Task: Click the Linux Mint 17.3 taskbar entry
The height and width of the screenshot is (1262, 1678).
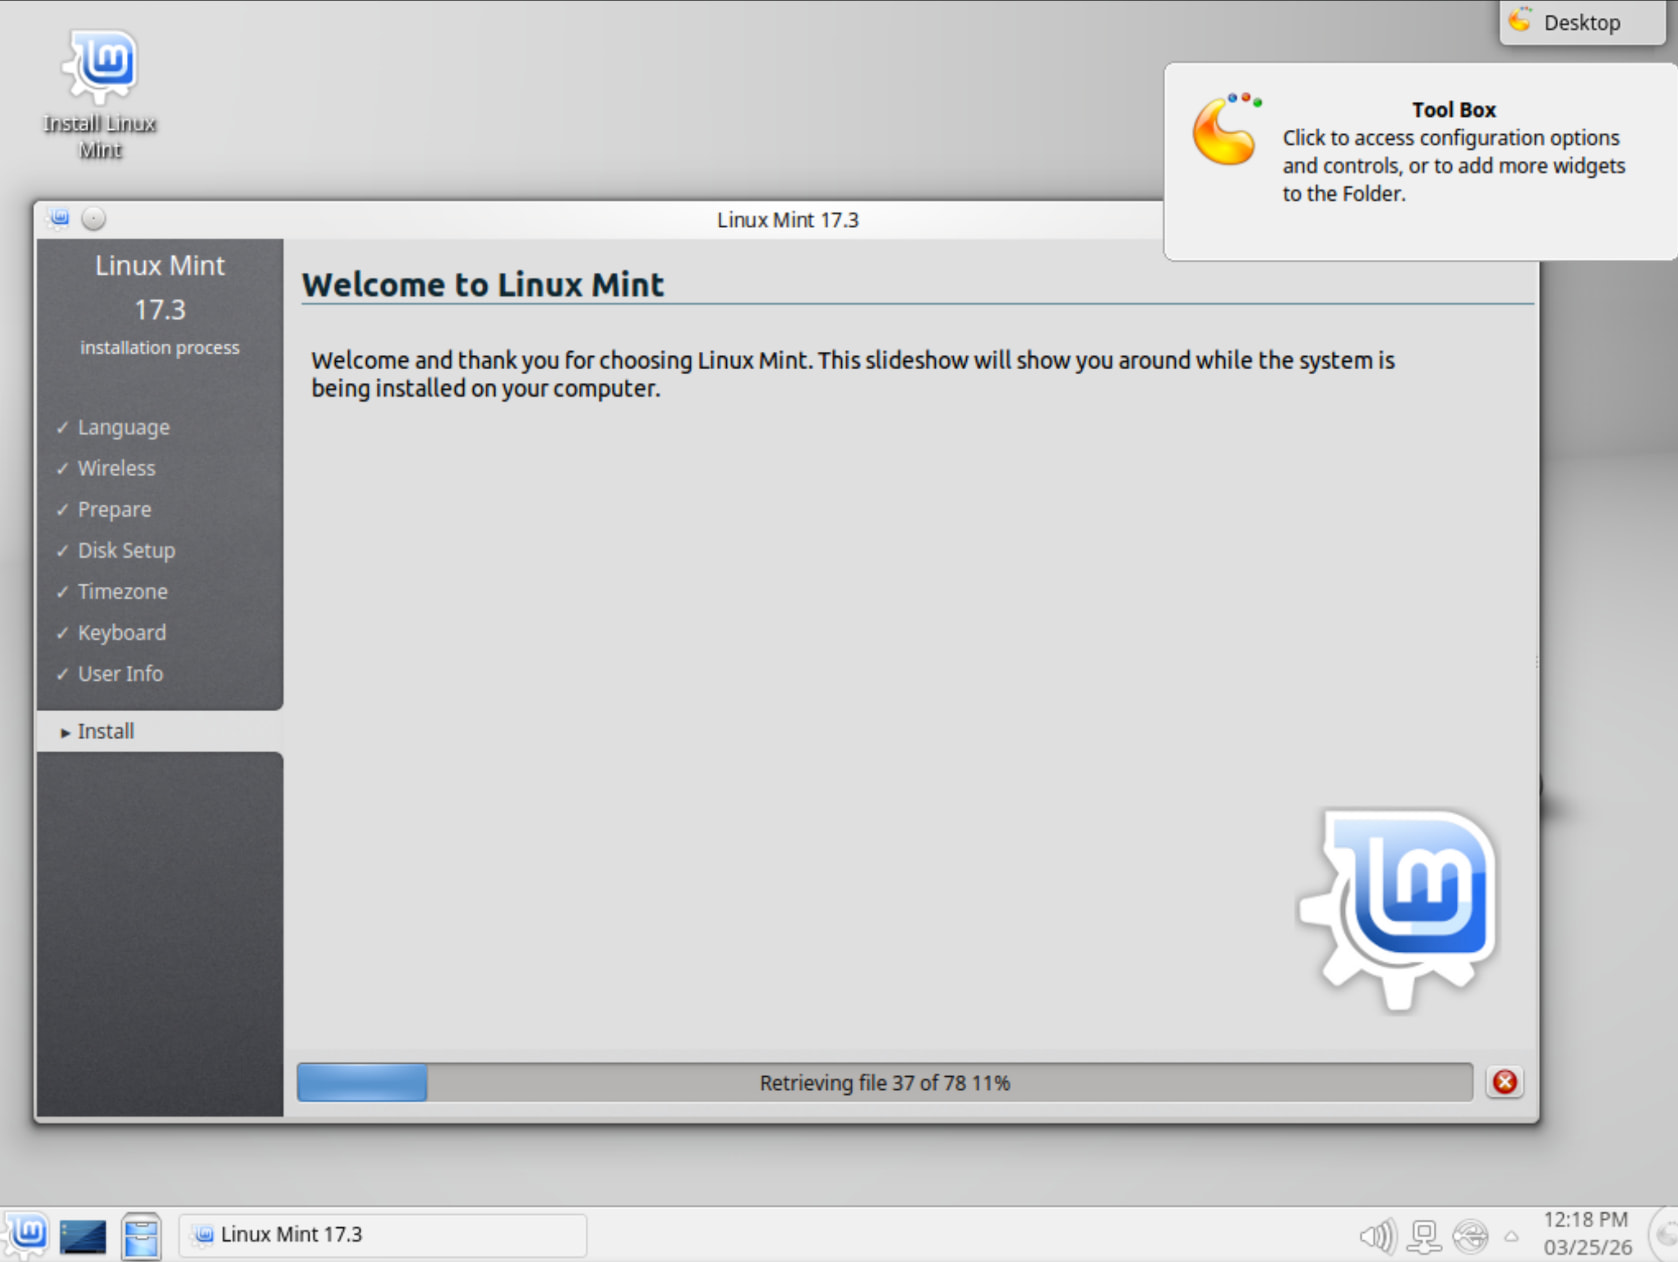Action: click(x=382, y=1234)
